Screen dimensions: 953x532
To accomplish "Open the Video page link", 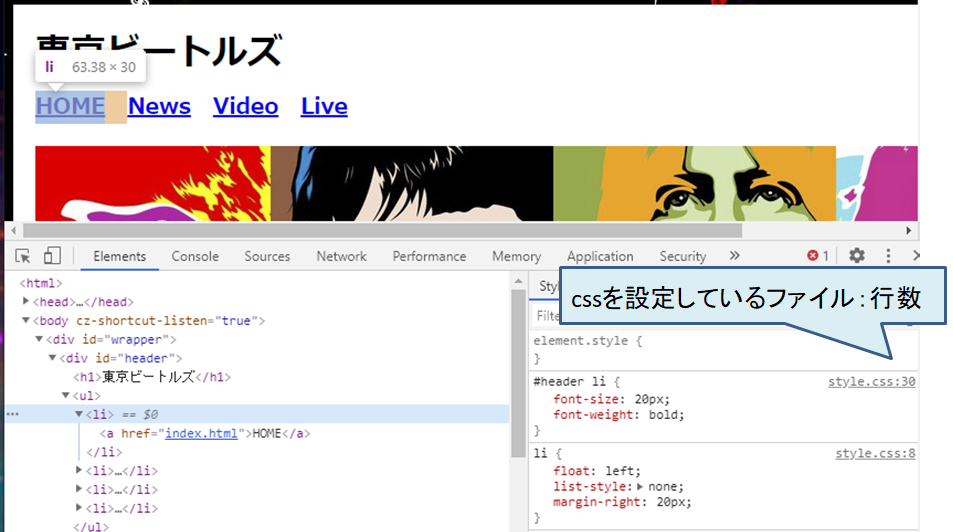I will click(x=246, y=106).
